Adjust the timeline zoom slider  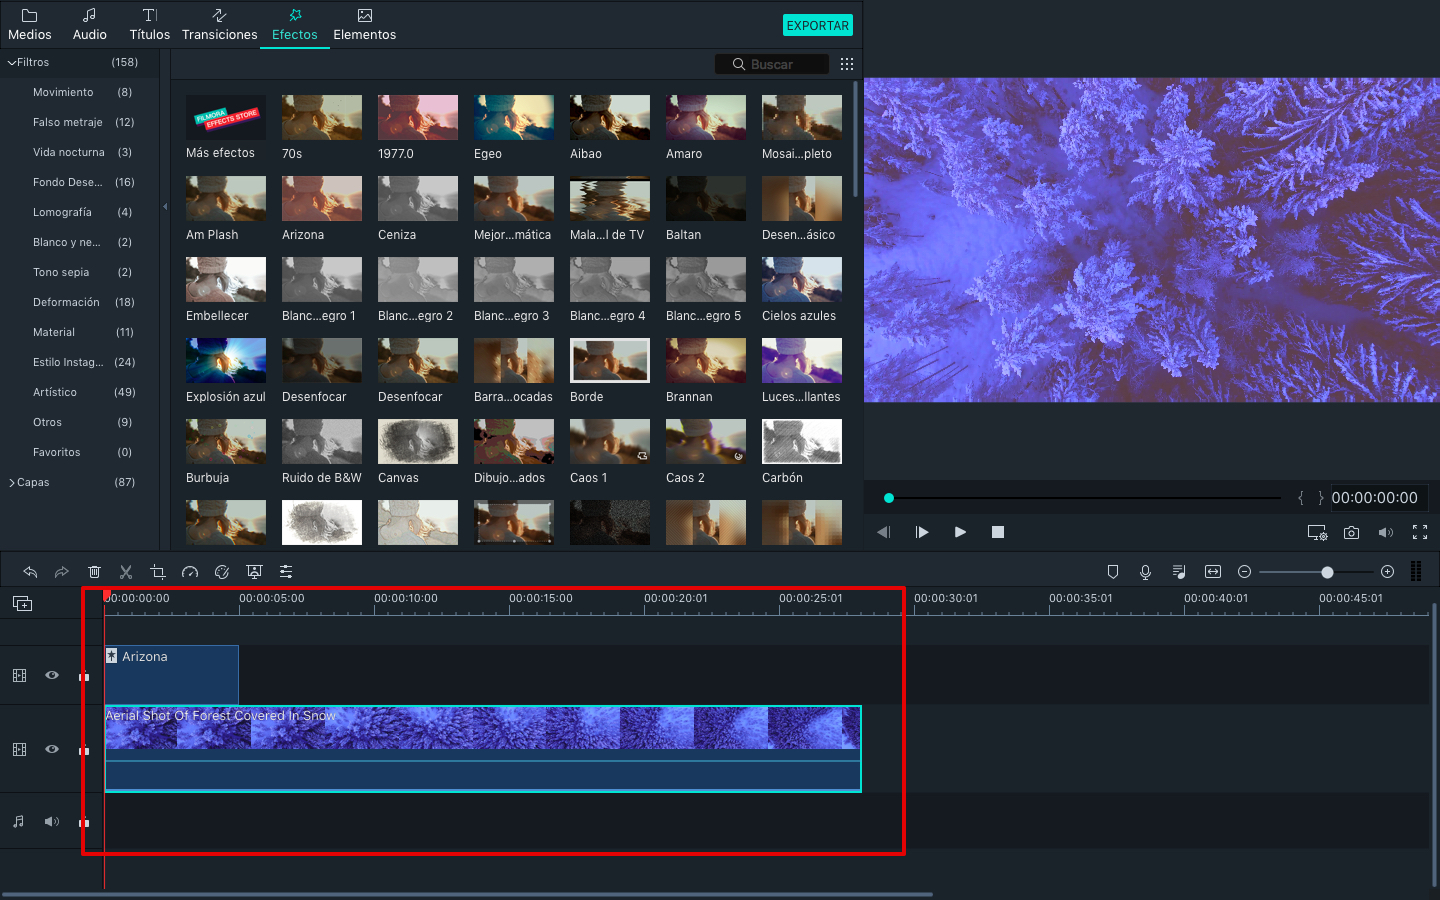click(x=1327, y=572)
